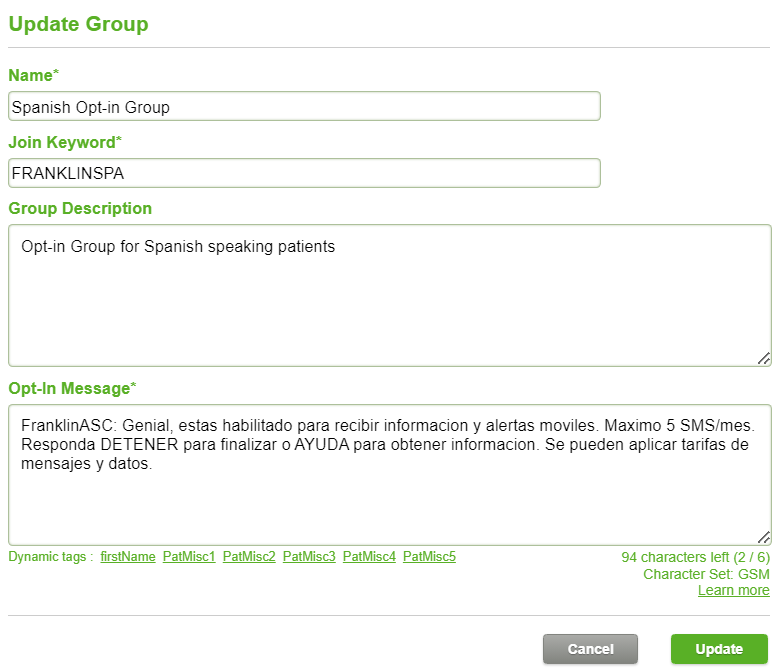The image size is (778, 672).
Task: Click the Cancel button
Action: pyautogui.click(x=590, y=649)
